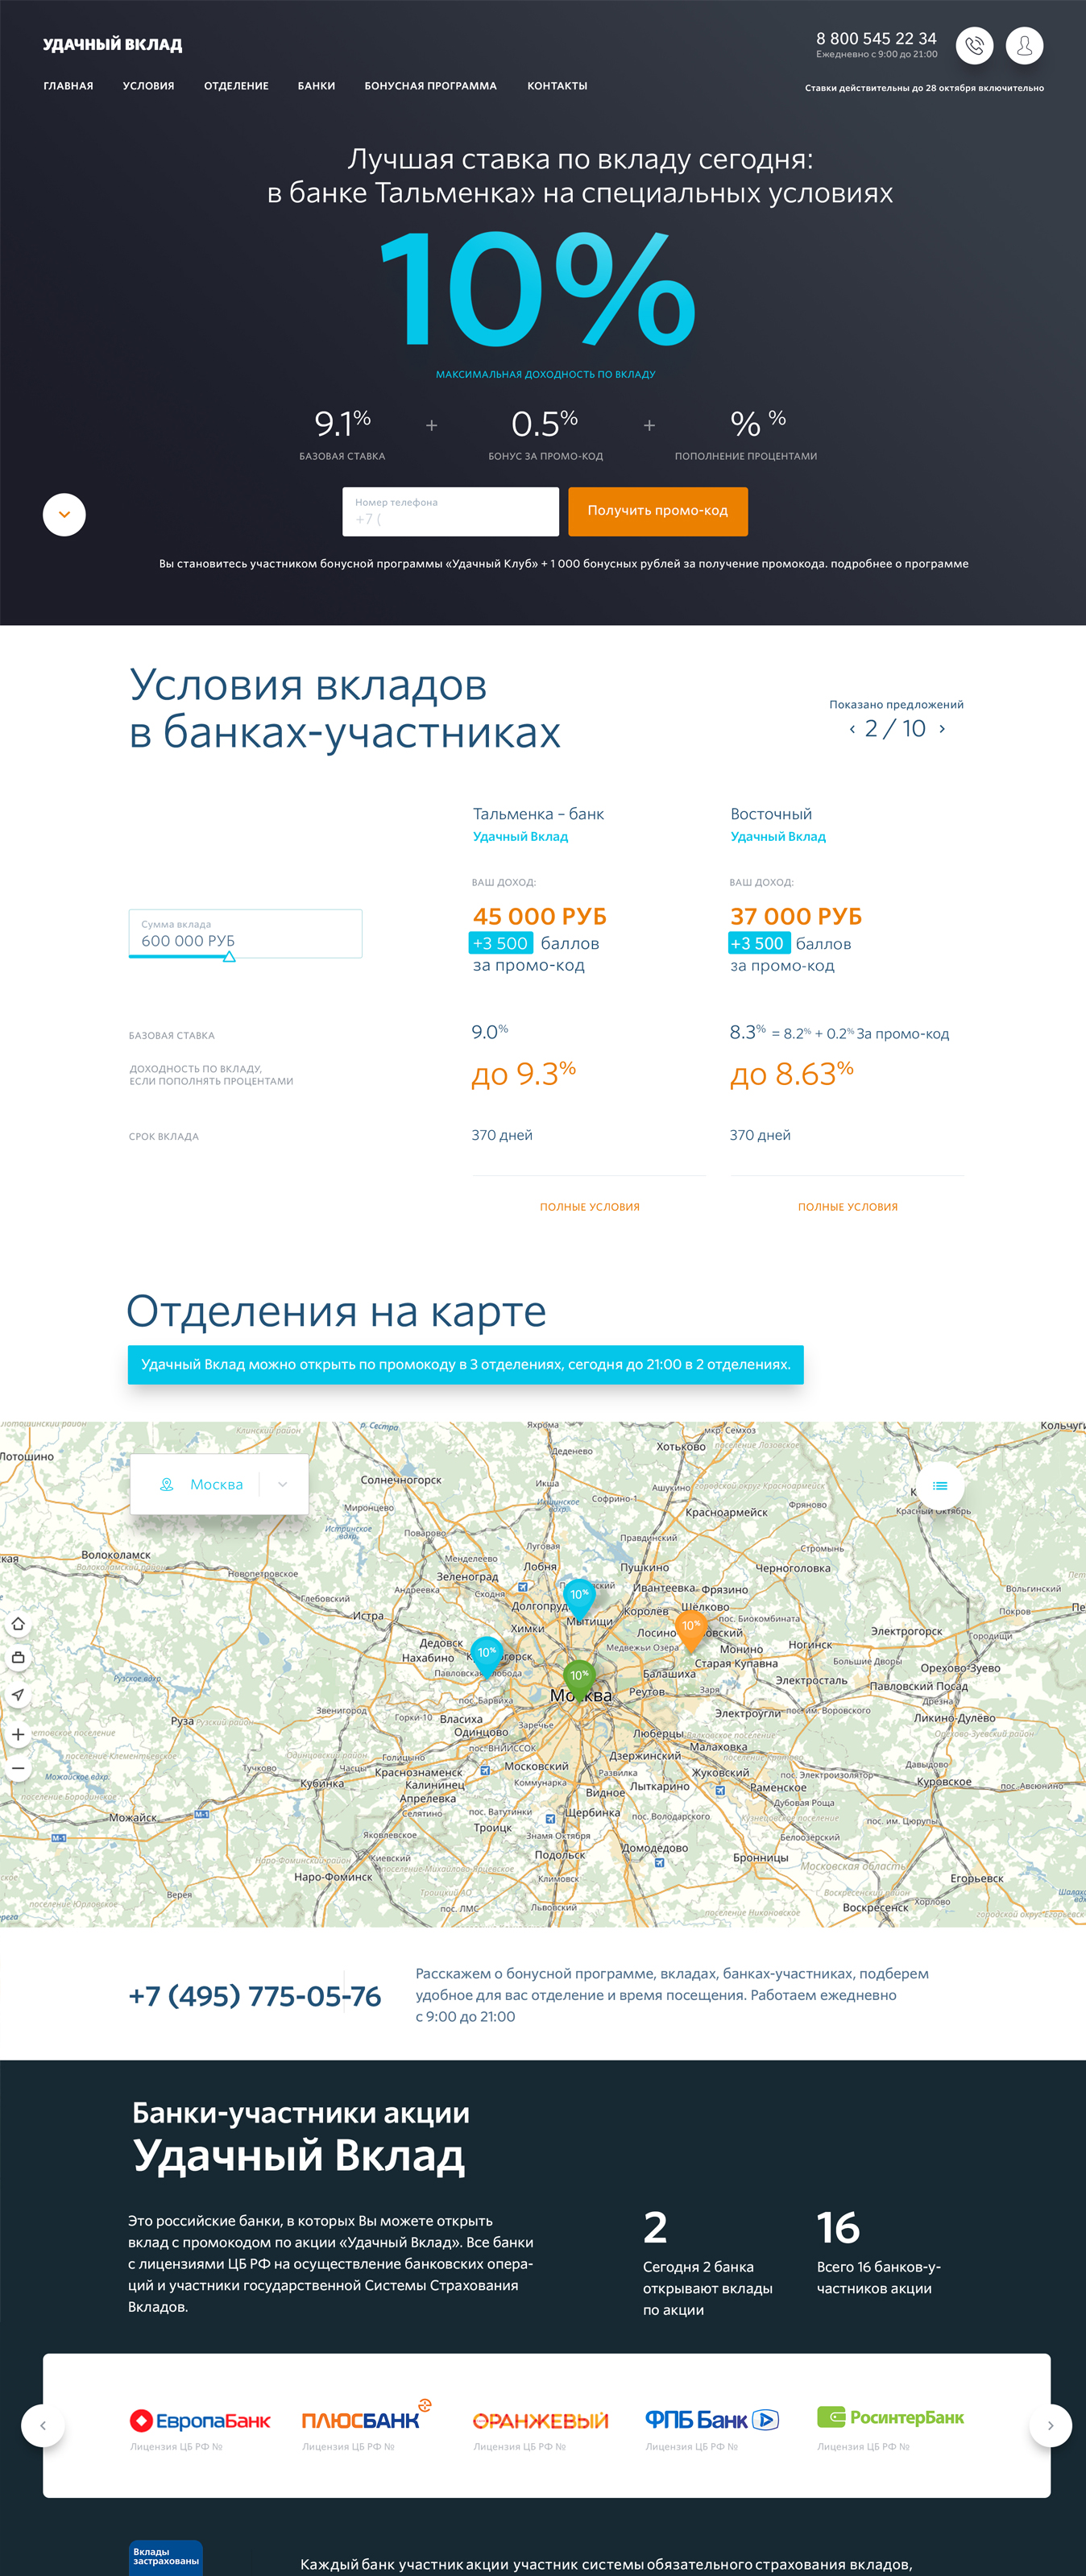1086x2576 pixels.
Task: Select the green 10% map marker
Action: 579,1680
